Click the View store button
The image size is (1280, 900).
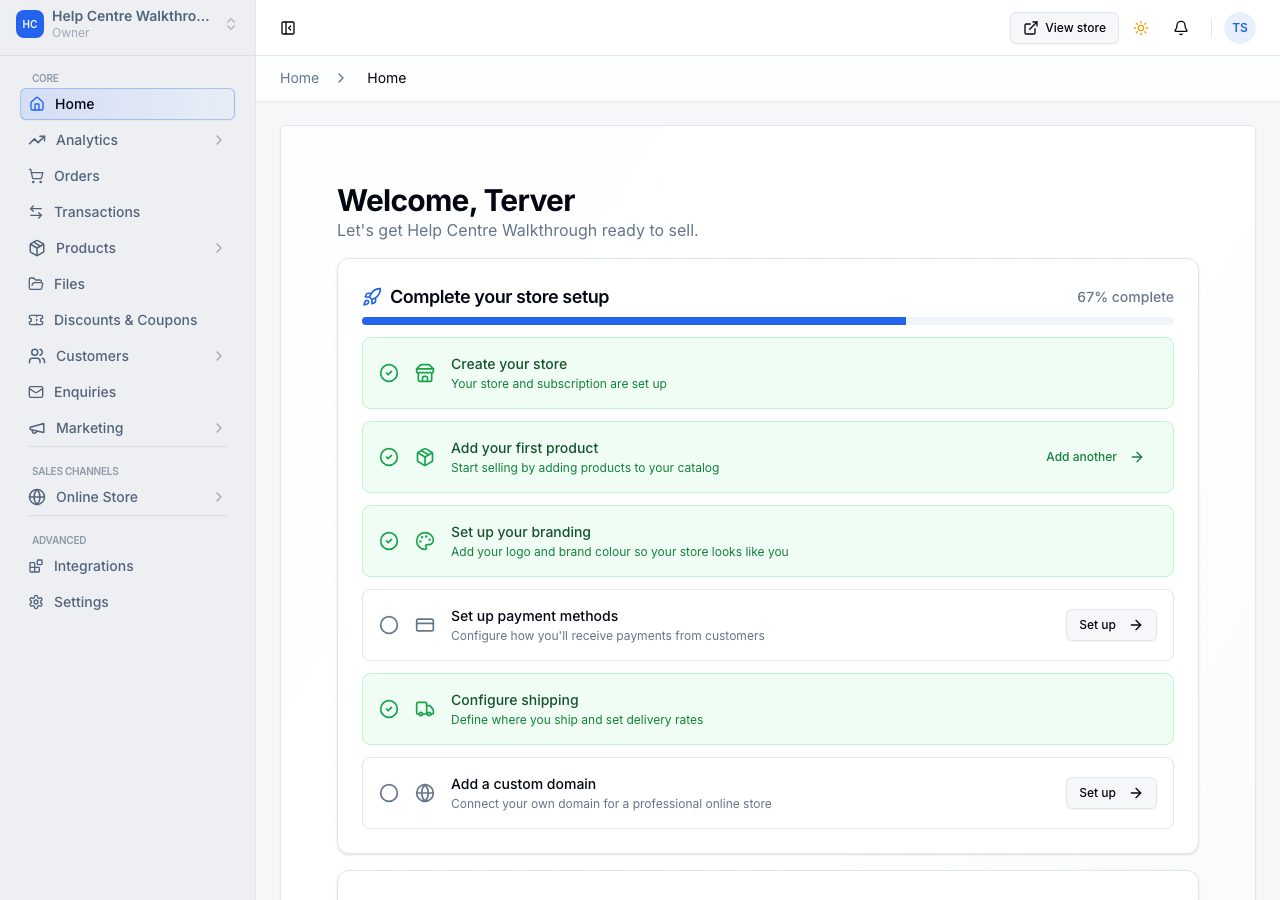click(x=1064, y=28)
